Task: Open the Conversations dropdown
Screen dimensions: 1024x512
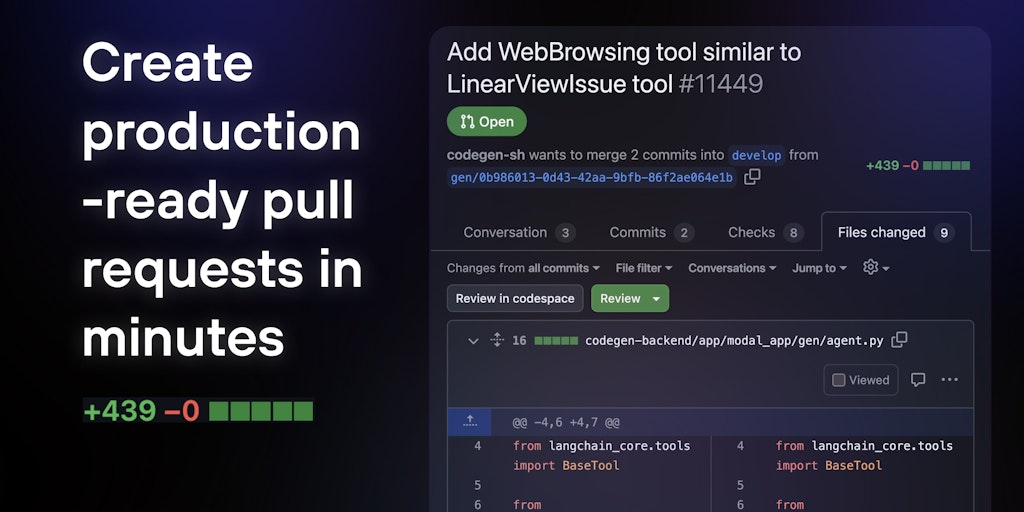Action: click(732, 268)
